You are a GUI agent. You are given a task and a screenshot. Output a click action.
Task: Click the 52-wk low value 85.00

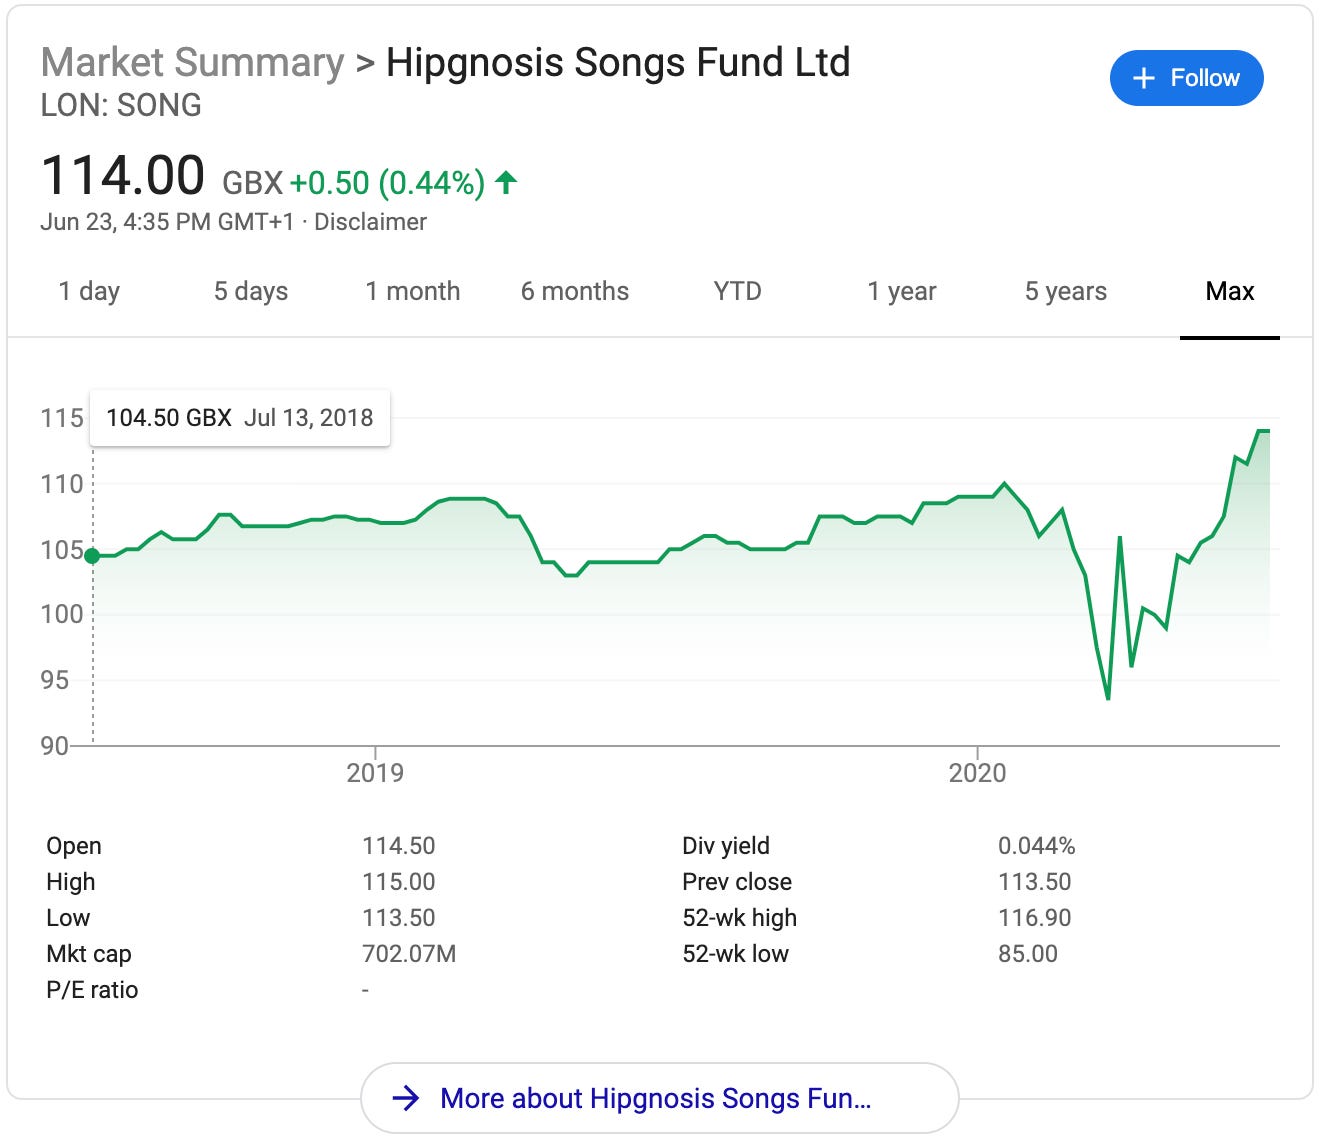pyautogui.click(x=1028, y=954)
